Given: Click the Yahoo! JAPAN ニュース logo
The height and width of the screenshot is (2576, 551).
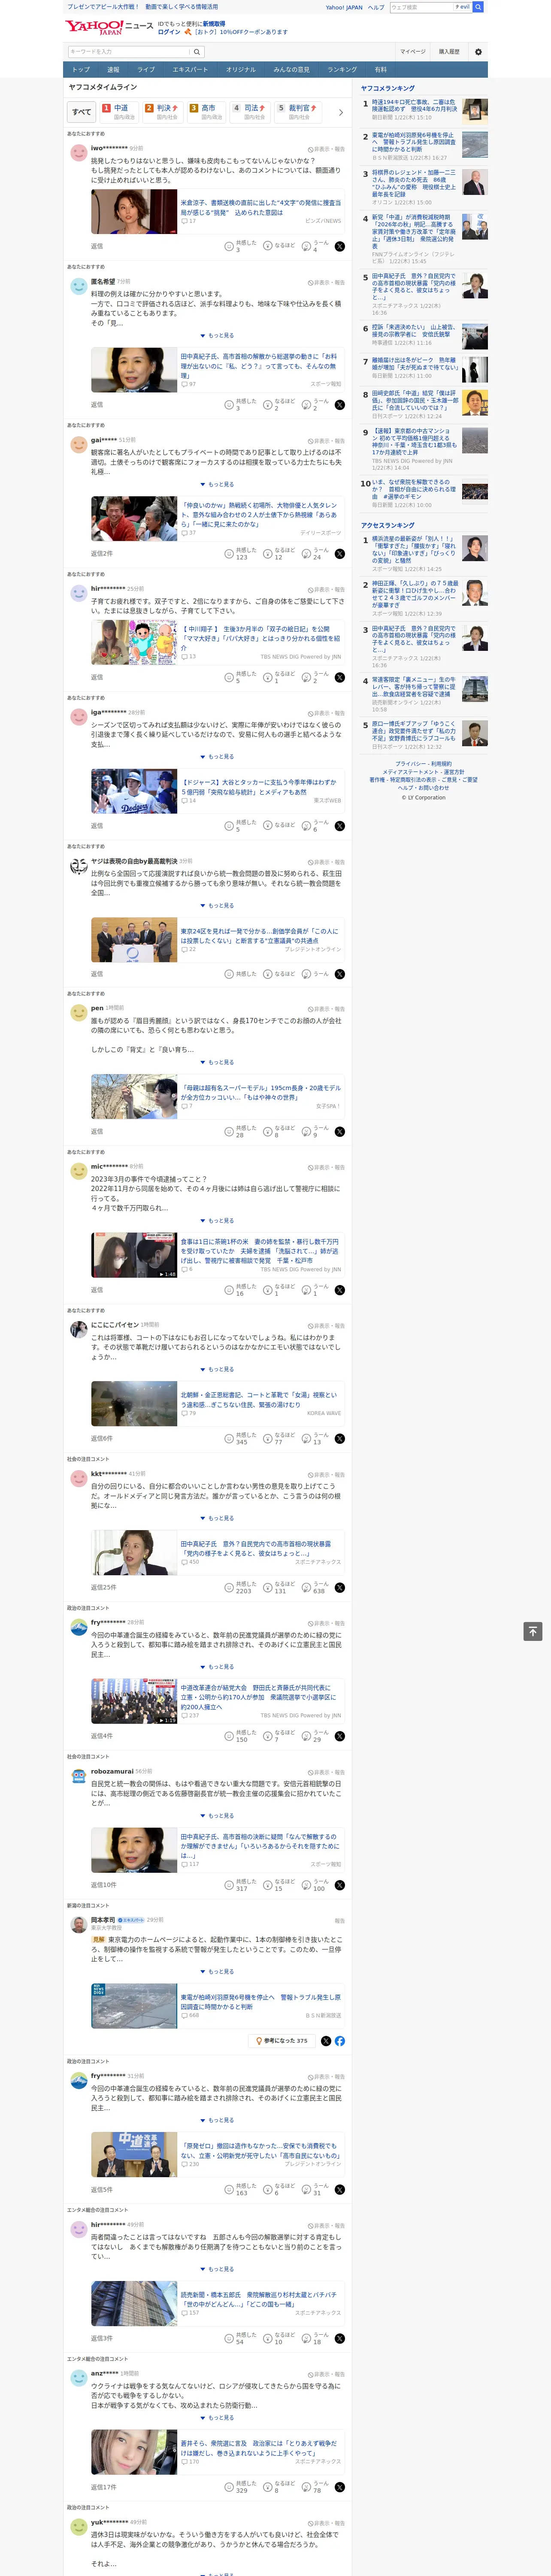Looking at the screenshot, I should [x=109, y=27].
